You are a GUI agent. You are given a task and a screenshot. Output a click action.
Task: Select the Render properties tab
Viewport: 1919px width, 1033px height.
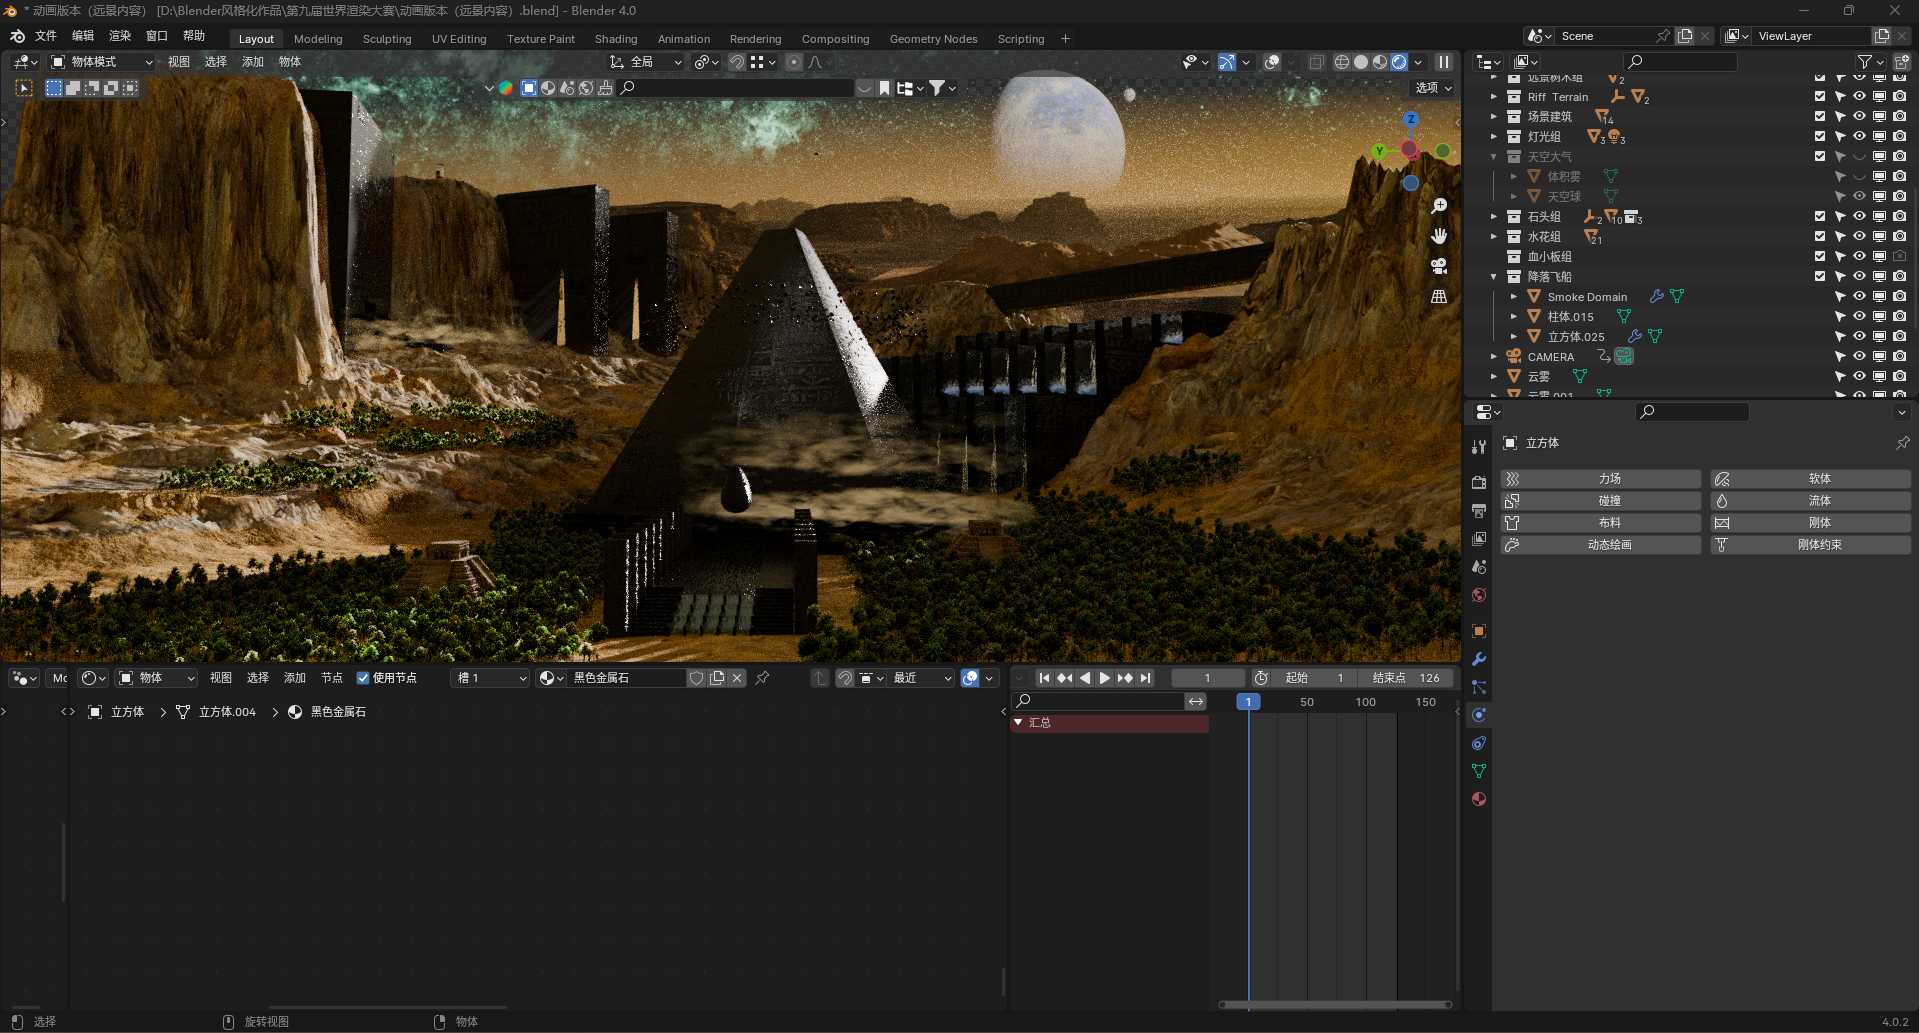(1479, 481)
